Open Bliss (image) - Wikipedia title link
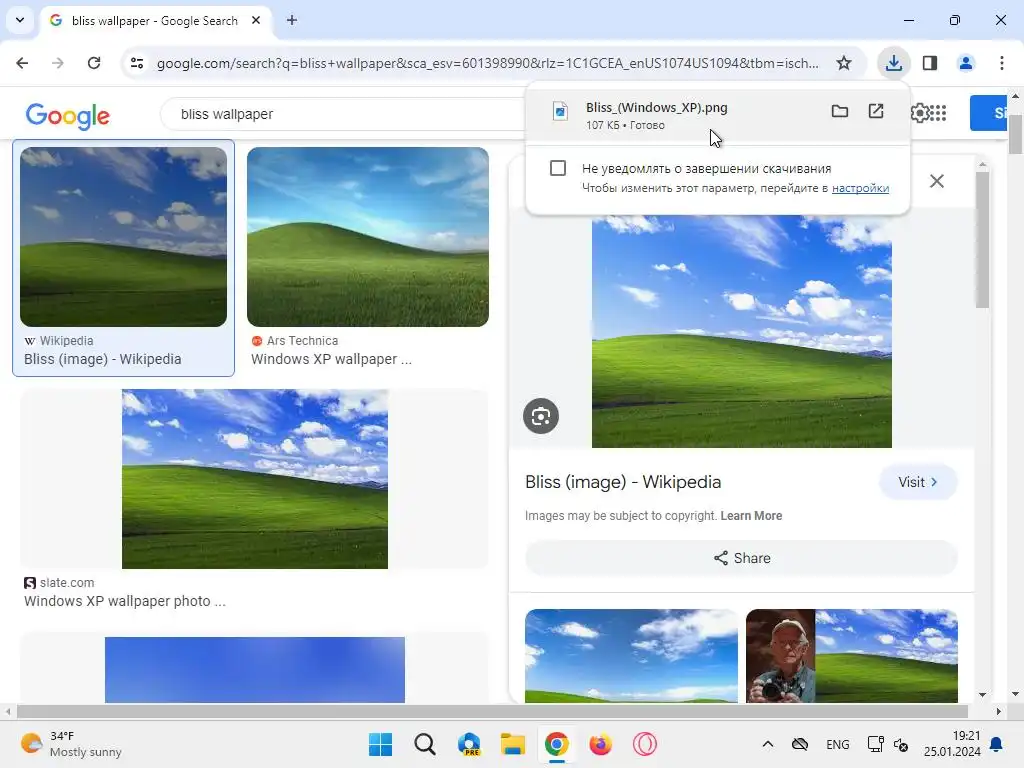 coord(623,482)
